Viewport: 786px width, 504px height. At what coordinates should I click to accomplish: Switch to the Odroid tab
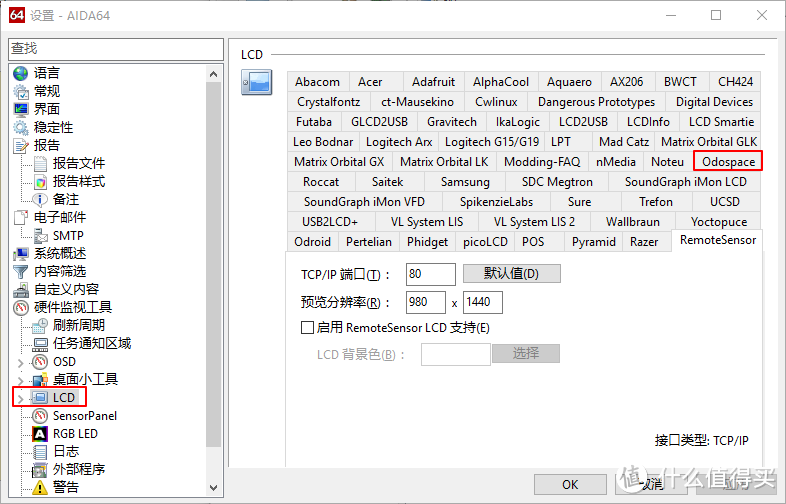coord(312,242)
